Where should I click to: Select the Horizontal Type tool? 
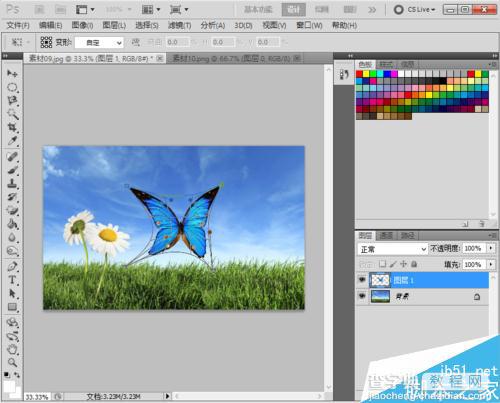pyautogui.click(x=12, y=279)
